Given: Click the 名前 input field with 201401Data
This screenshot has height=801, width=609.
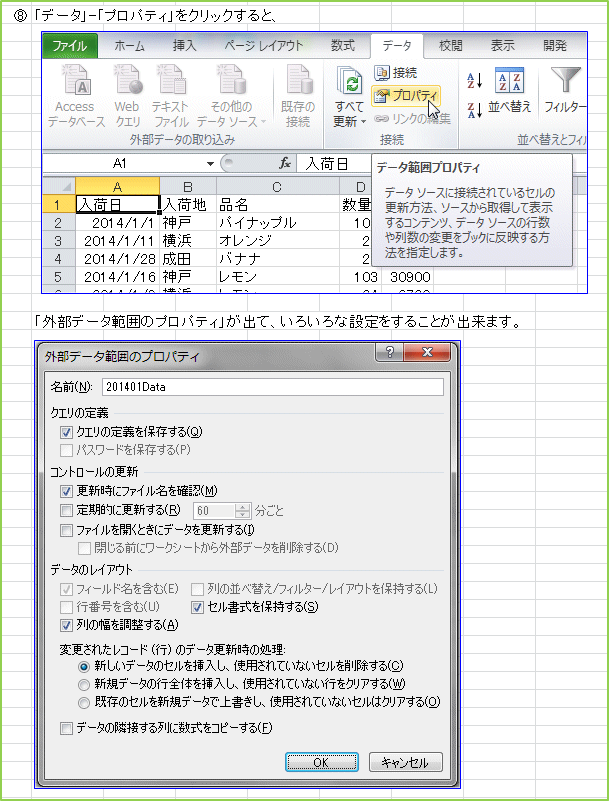Looking at the screenshot, I should [273, 387].
